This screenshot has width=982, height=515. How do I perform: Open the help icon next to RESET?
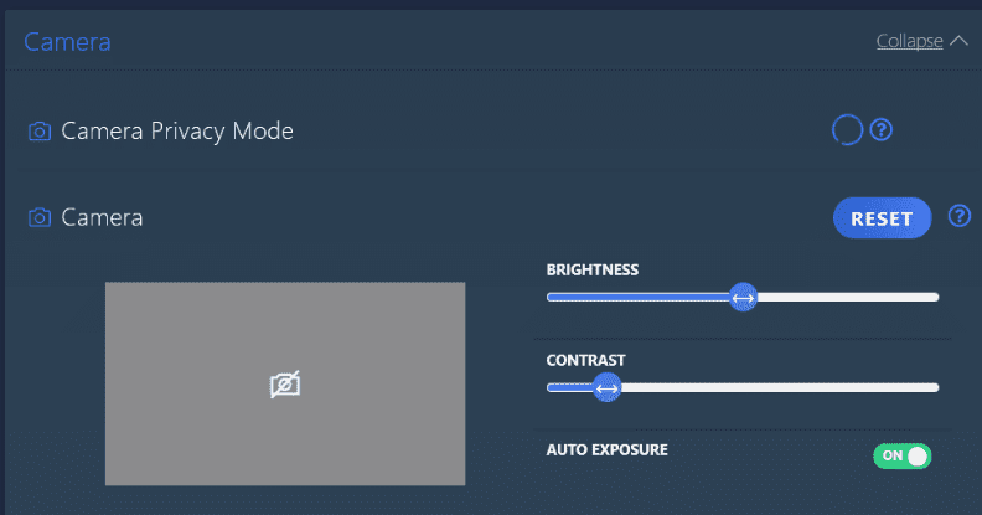[959, 216]
